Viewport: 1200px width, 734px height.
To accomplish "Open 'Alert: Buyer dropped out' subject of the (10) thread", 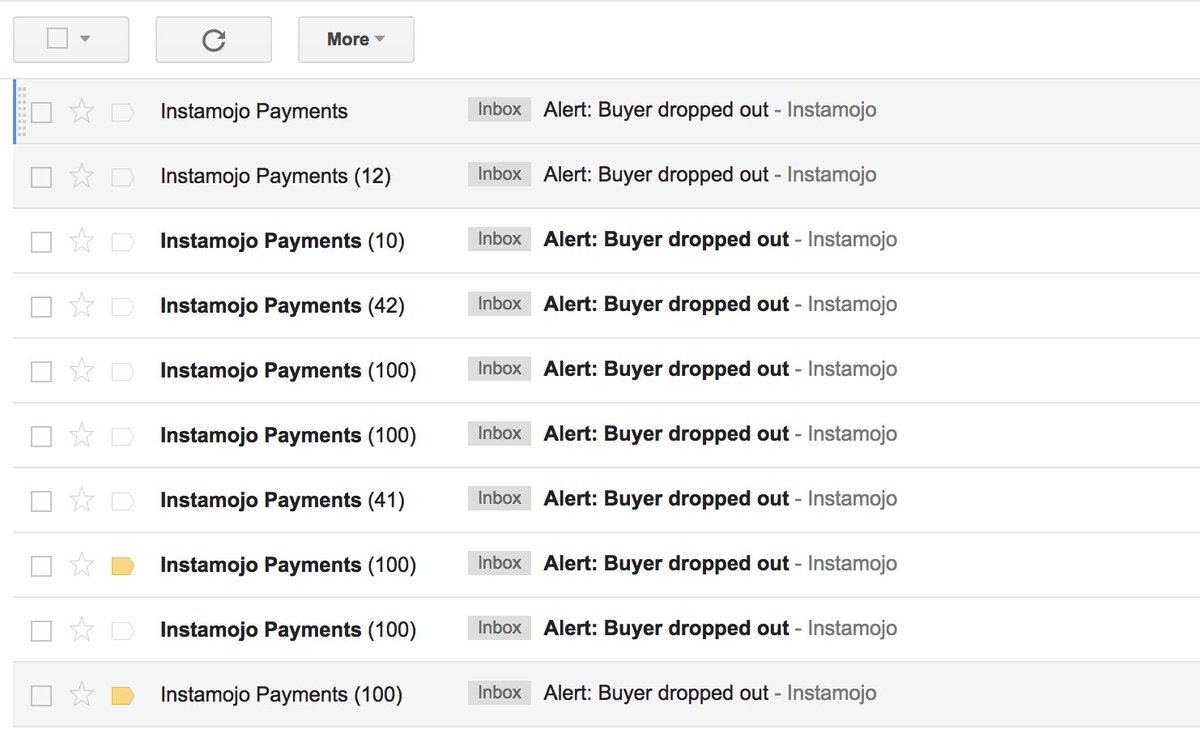I will (666, 239).
